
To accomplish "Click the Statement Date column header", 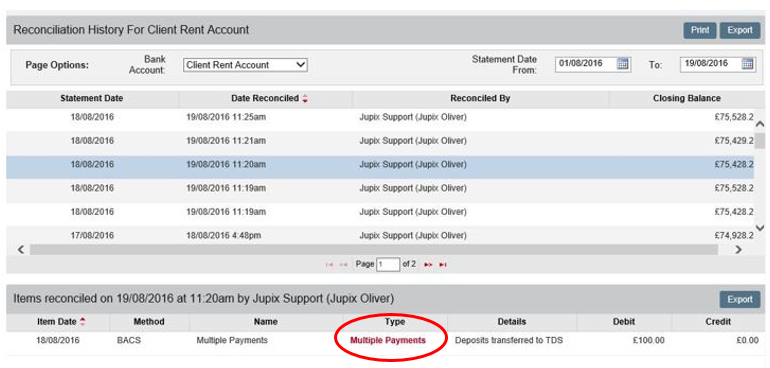I will tap(92, 98).
